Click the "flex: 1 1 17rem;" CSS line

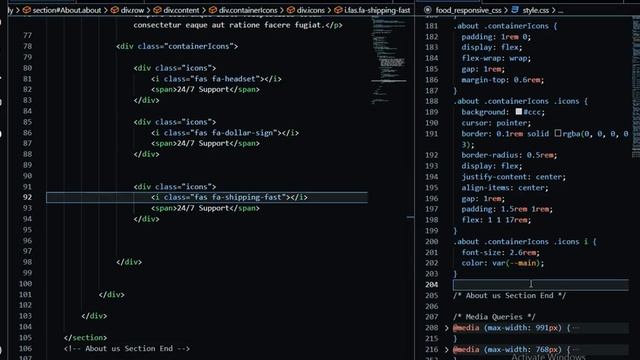[x=496, y=220]
